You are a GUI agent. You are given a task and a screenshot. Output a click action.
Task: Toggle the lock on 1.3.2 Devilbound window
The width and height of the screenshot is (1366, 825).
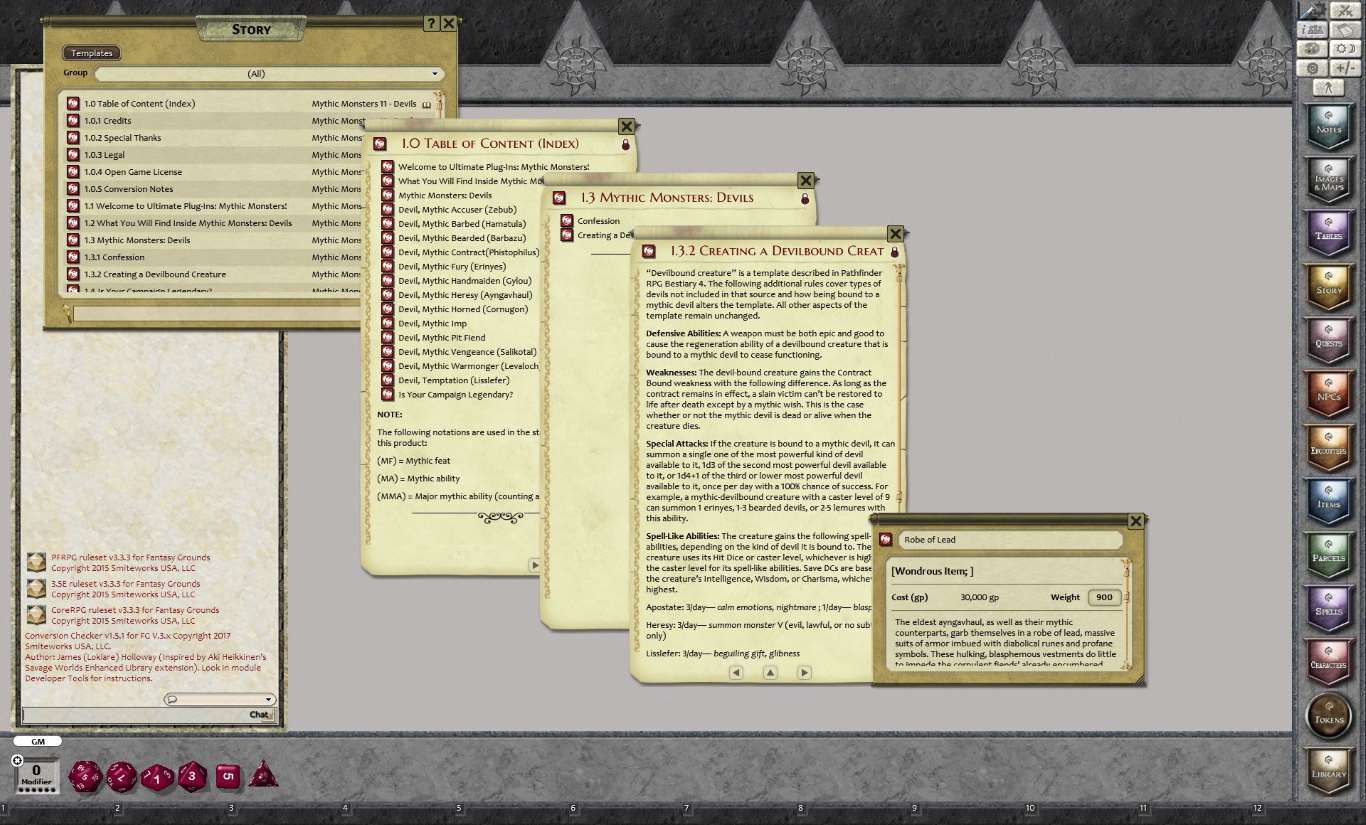pyautogui.click(x=894, y=251)
